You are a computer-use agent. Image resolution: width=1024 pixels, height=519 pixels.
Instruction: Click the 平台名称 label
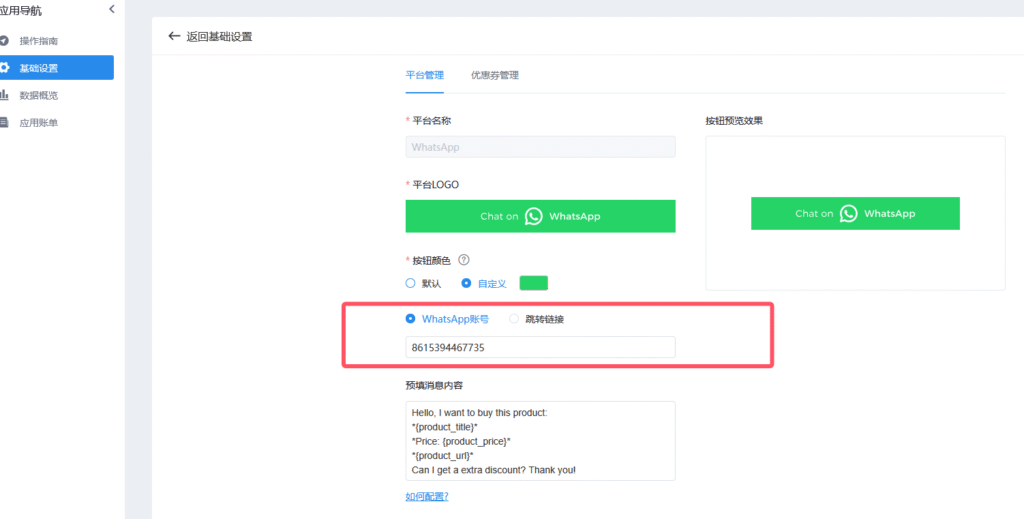coord(432,121)
